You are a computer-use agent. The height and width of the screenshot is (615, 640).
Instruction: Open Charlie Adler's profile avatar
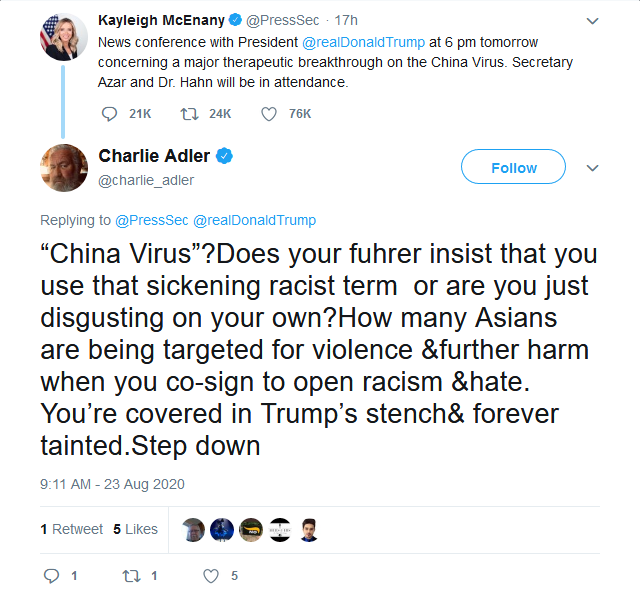click(64, 168)
